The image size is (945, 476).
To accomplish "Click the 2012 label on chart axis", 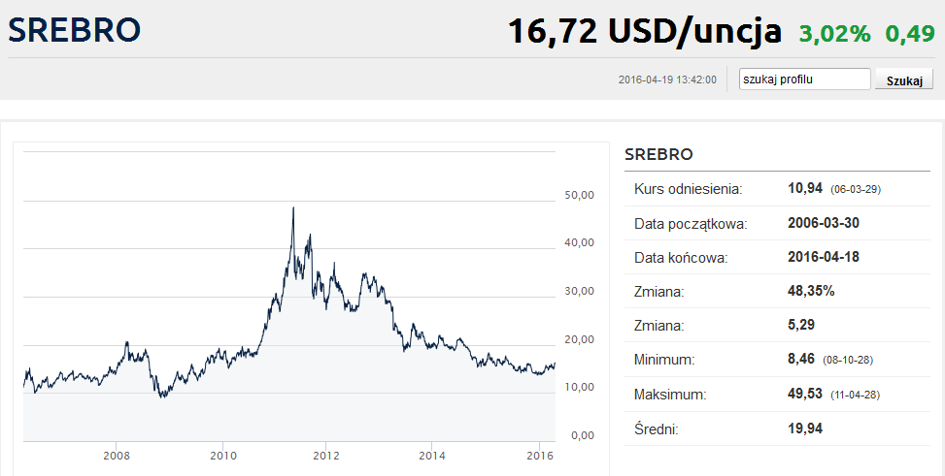I will pyautogui.click(x=326, y=456).
